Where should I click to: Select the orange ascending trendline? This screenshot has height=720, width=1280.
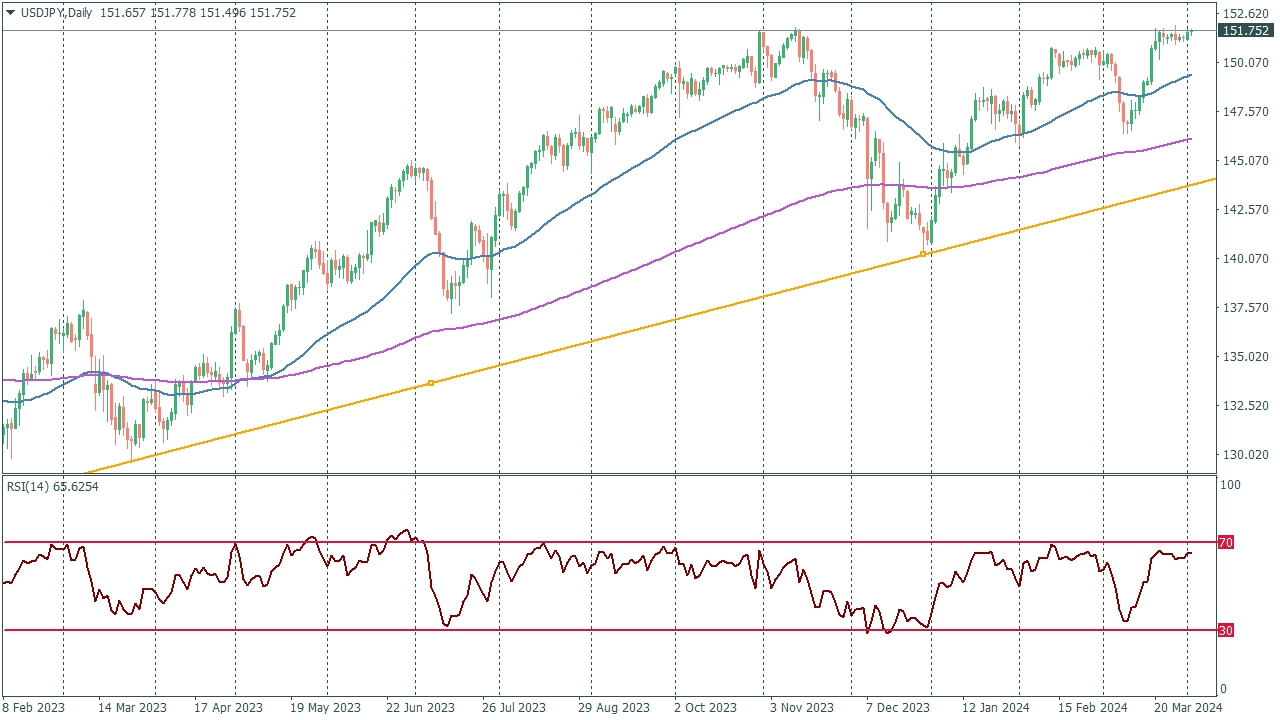tap(650, 325)
